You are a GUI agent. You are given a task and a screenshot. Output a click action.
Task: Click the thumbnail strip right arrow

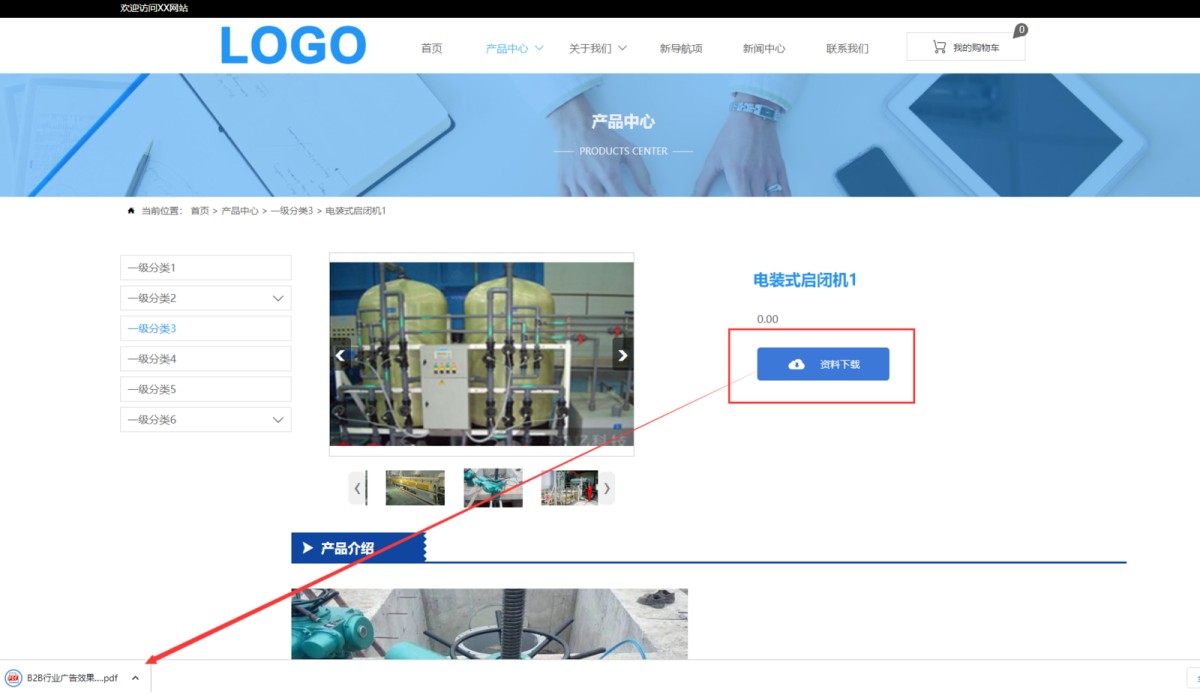(x=607, y=488)
